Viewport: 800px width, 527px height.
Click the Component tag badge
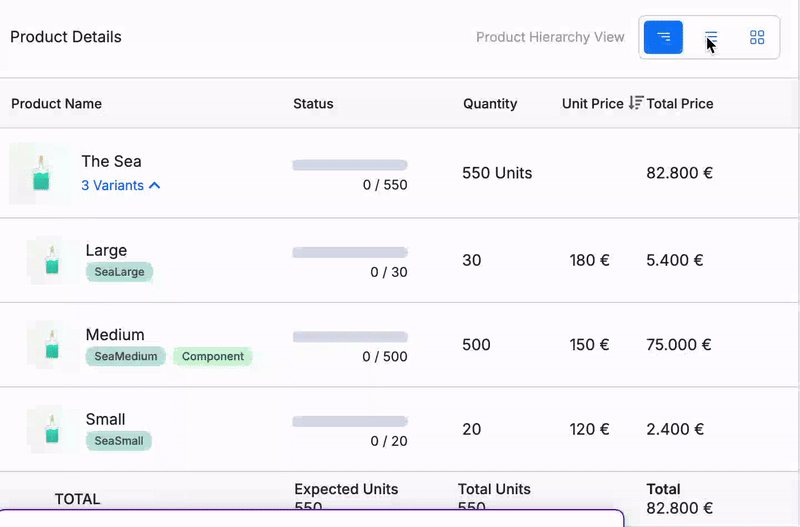(x=213, y=356)
